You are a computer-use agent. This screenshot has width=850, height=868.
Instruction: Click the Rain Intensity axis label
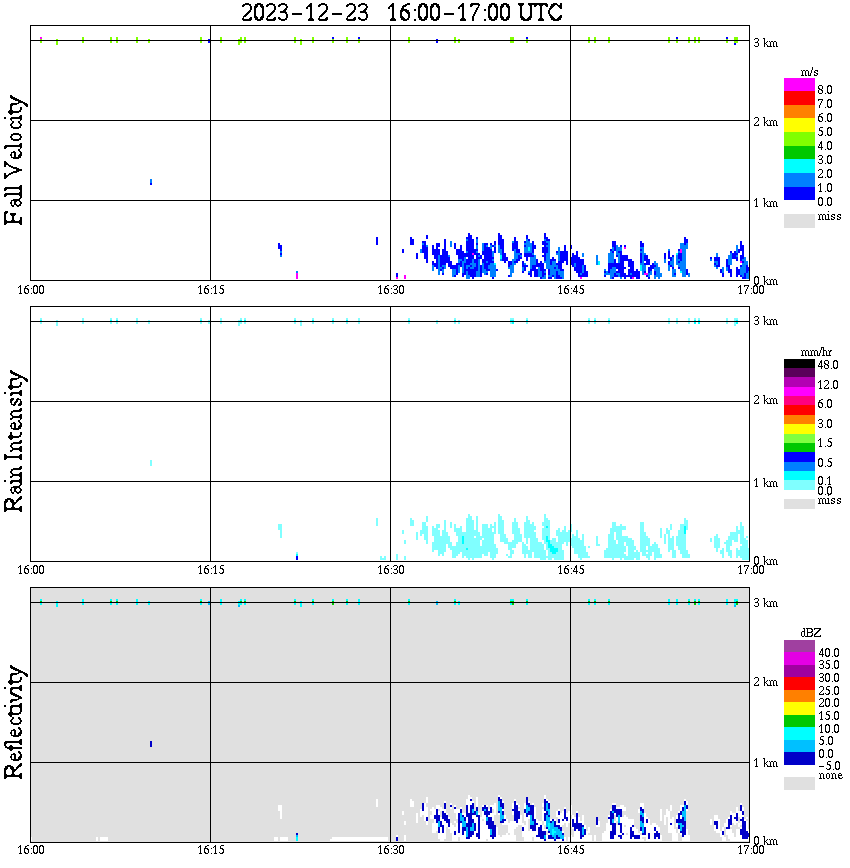14,441
